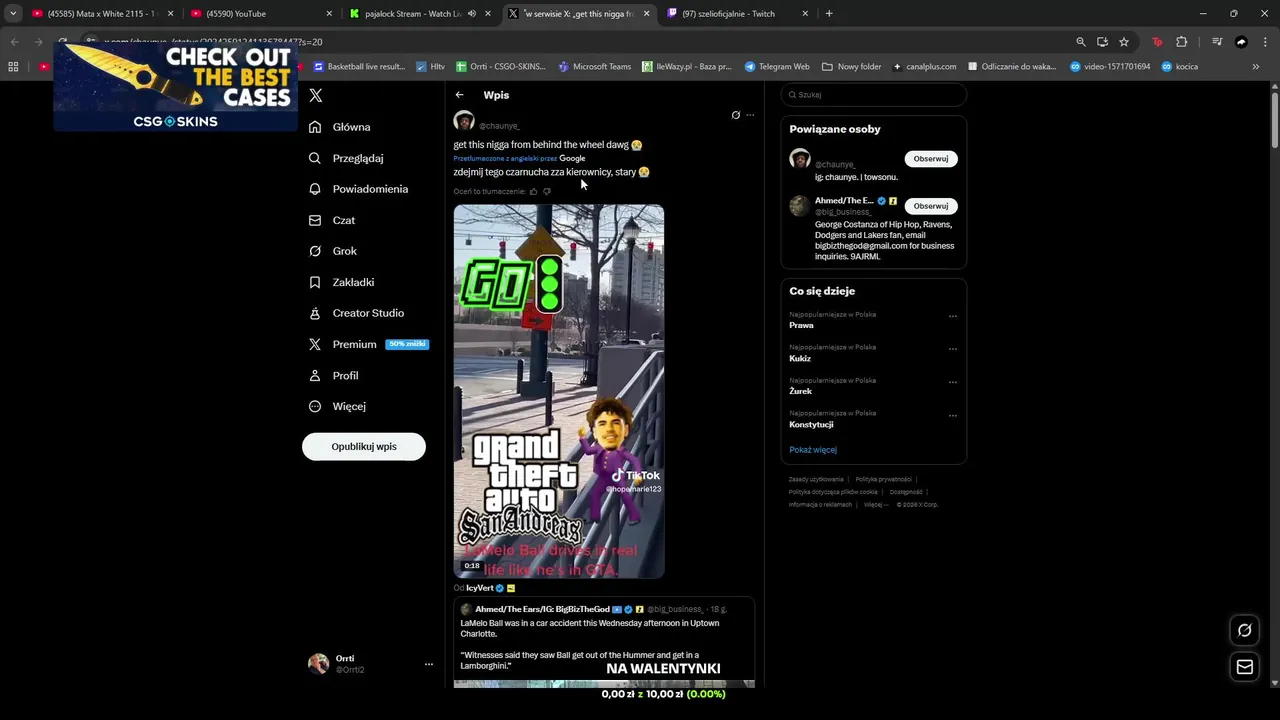Screen dimensions: 1280x720
Task: Open options for the Żurek trend
Action: [x=952, y=382]
